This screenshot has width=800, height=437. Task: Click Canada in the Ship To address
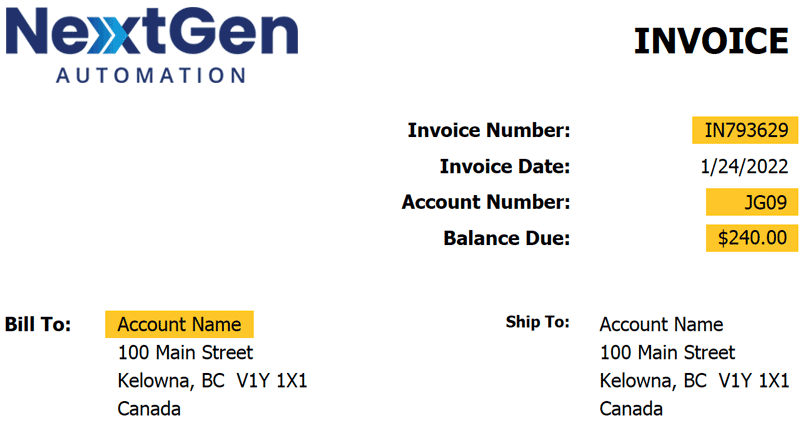coord(631,409)
